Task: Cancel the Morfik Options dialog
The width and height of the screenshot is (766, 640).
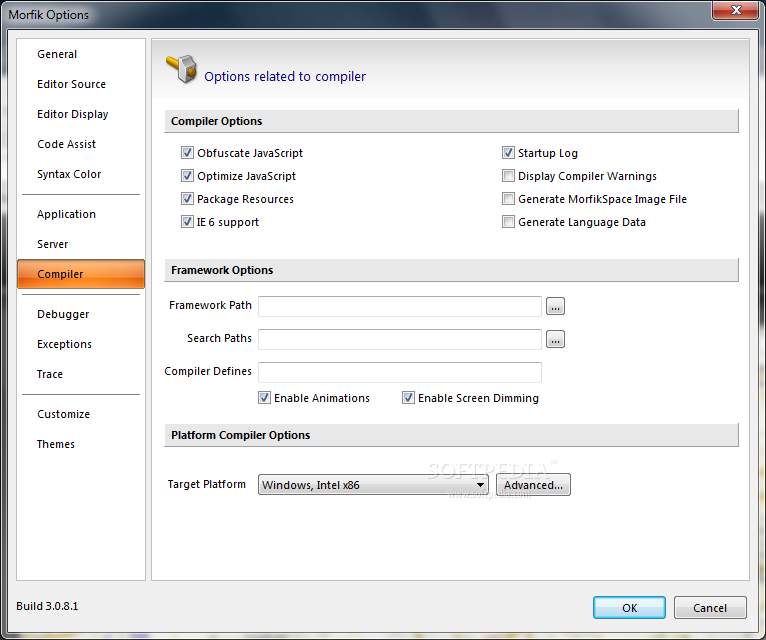Action: pyautogui.click(x=710, y=608)
